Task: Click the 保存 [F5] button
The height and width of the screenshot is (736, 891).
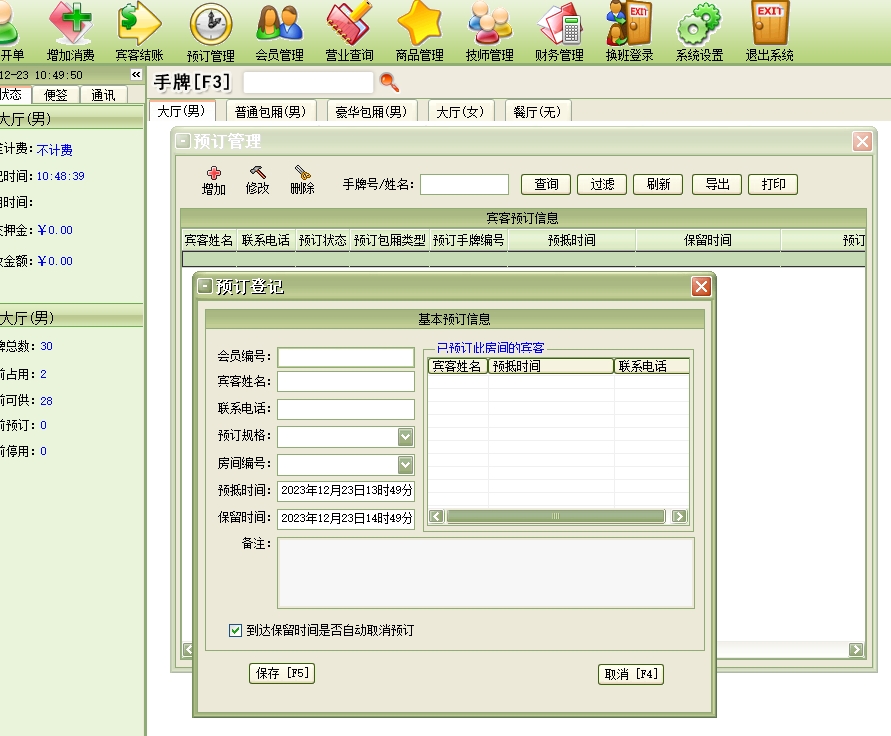Action: pos(281,674)
